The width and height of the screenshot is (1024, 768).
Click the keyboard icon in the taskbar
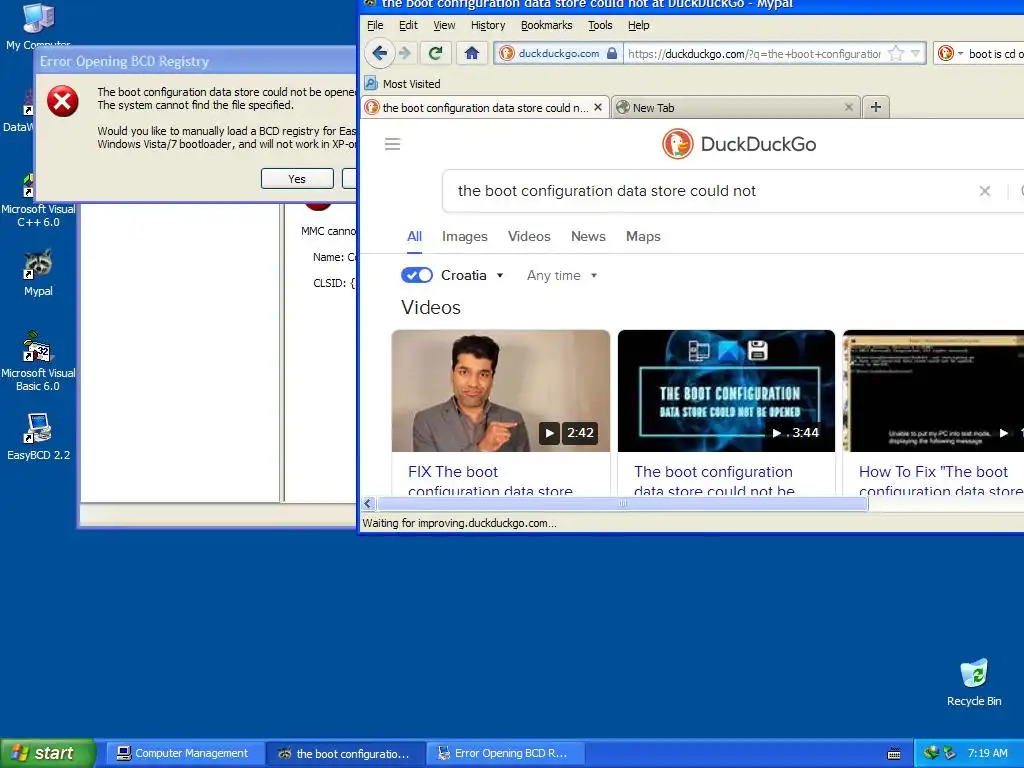click(x=894, y=754)
